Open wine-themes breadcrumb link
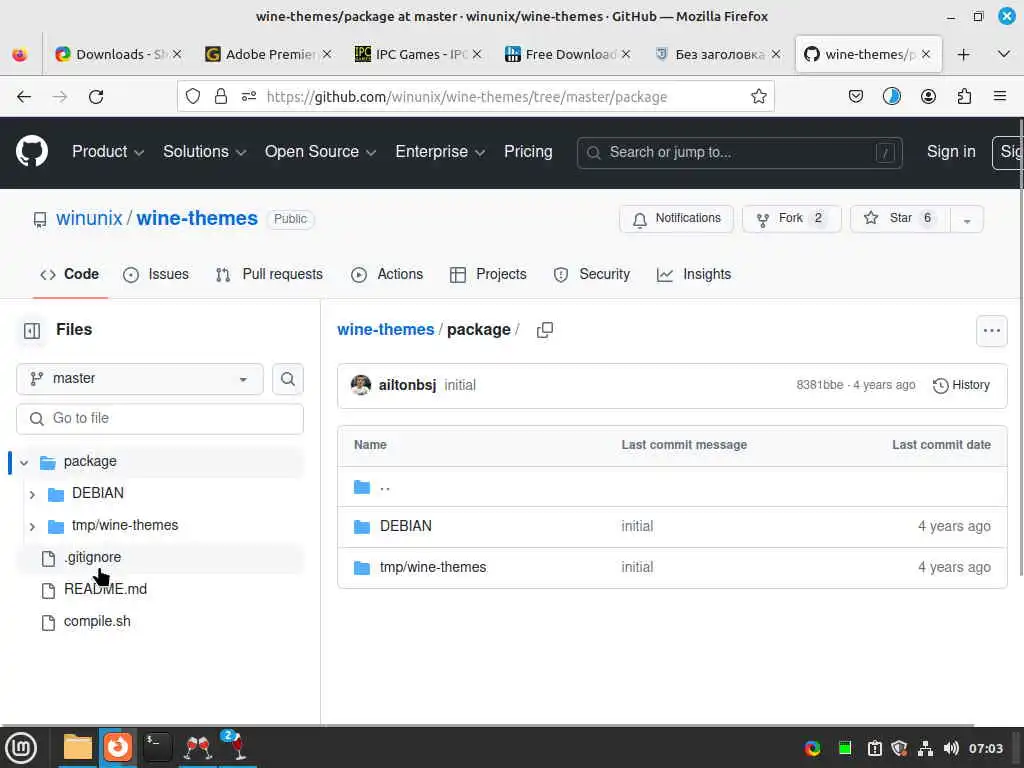The width and height of the screenshot is (1024, 768). pyautogui.click(x=385, y=330)
